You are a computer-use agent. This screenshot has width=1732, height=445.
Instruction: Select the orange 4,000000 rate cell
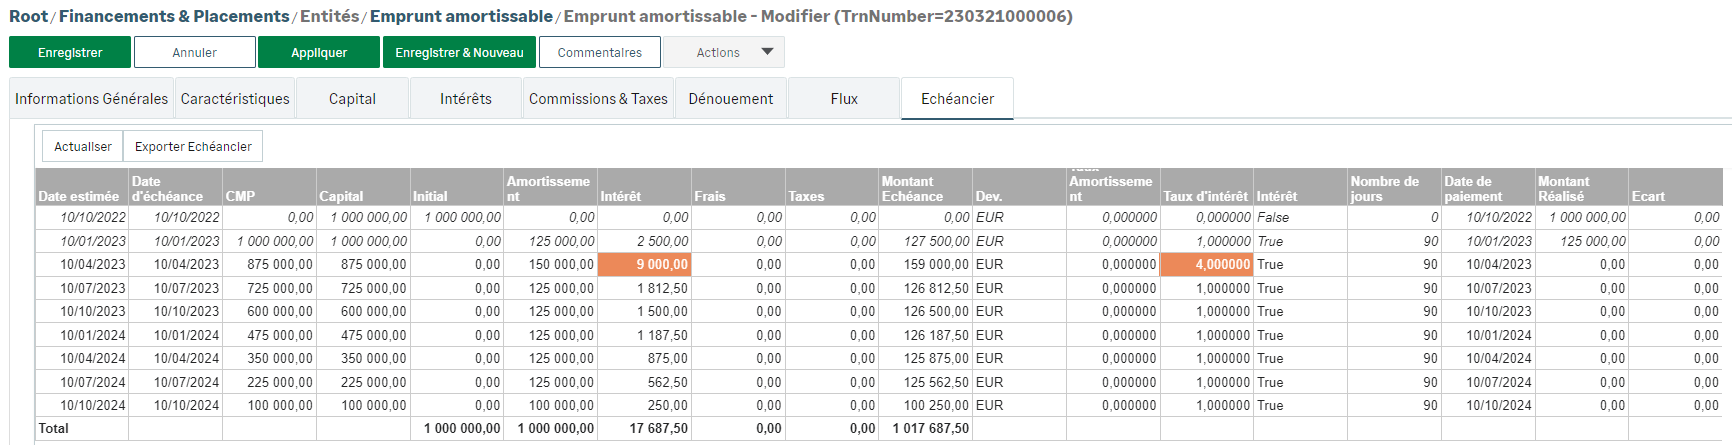point(1206,265)
